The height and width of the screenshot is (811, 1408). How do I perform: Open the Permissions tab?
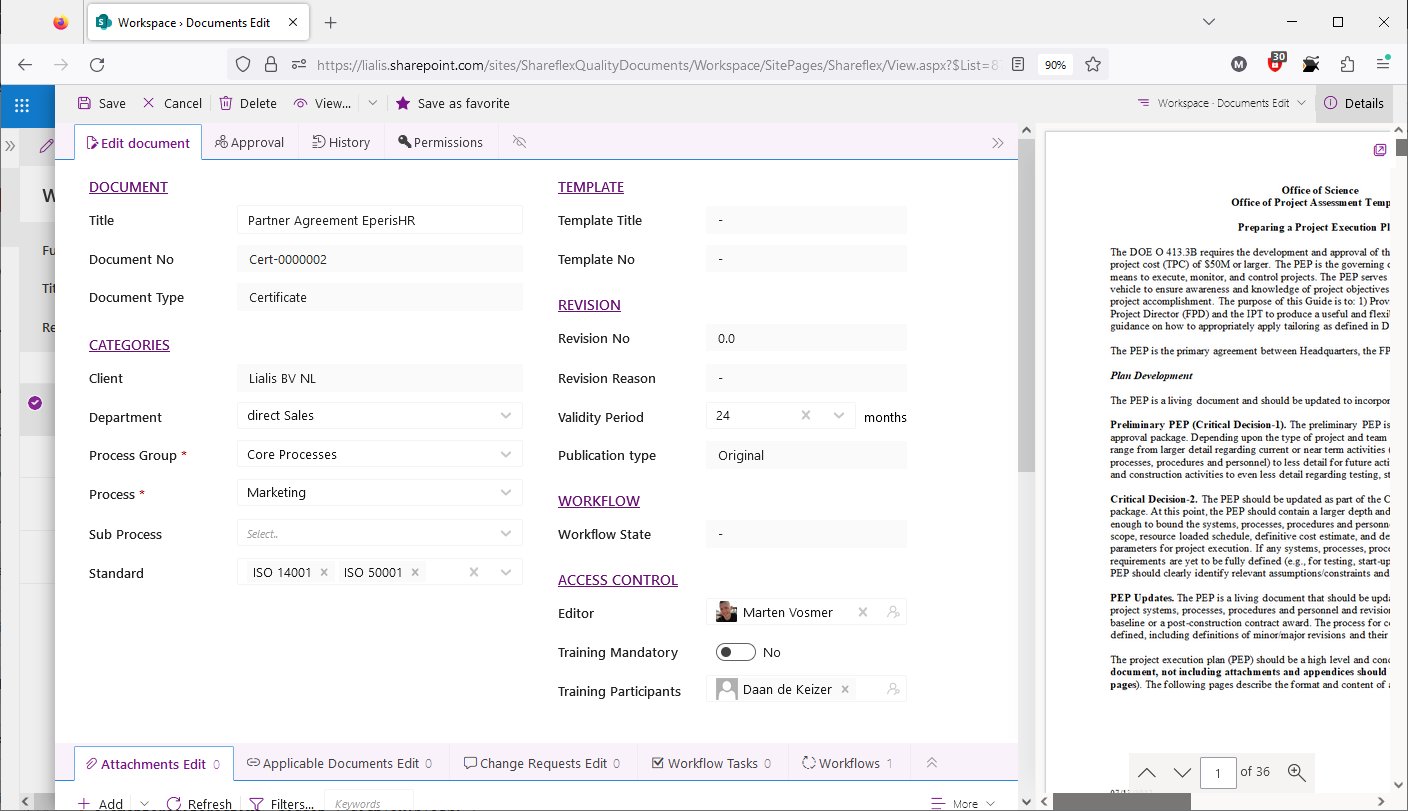pyautogui.click(x=440, y=142)
